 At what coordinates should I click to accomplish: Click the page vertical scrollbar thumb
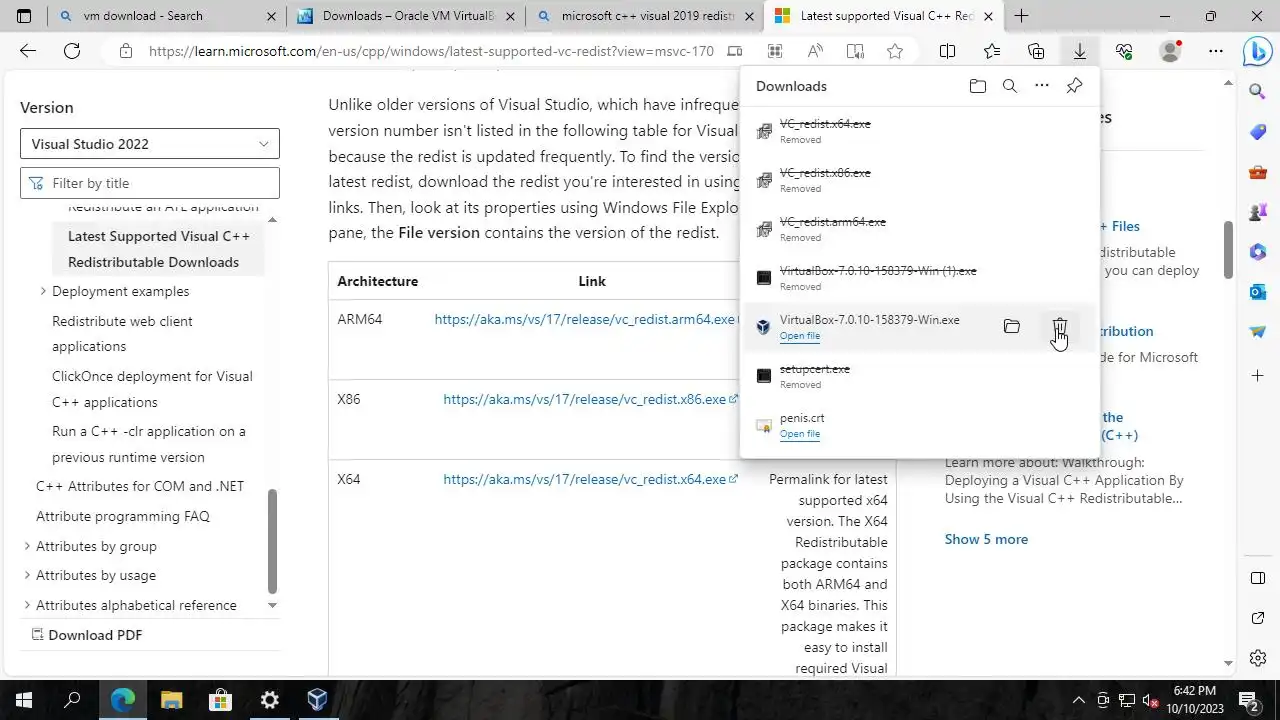[x=1229, y=250]
